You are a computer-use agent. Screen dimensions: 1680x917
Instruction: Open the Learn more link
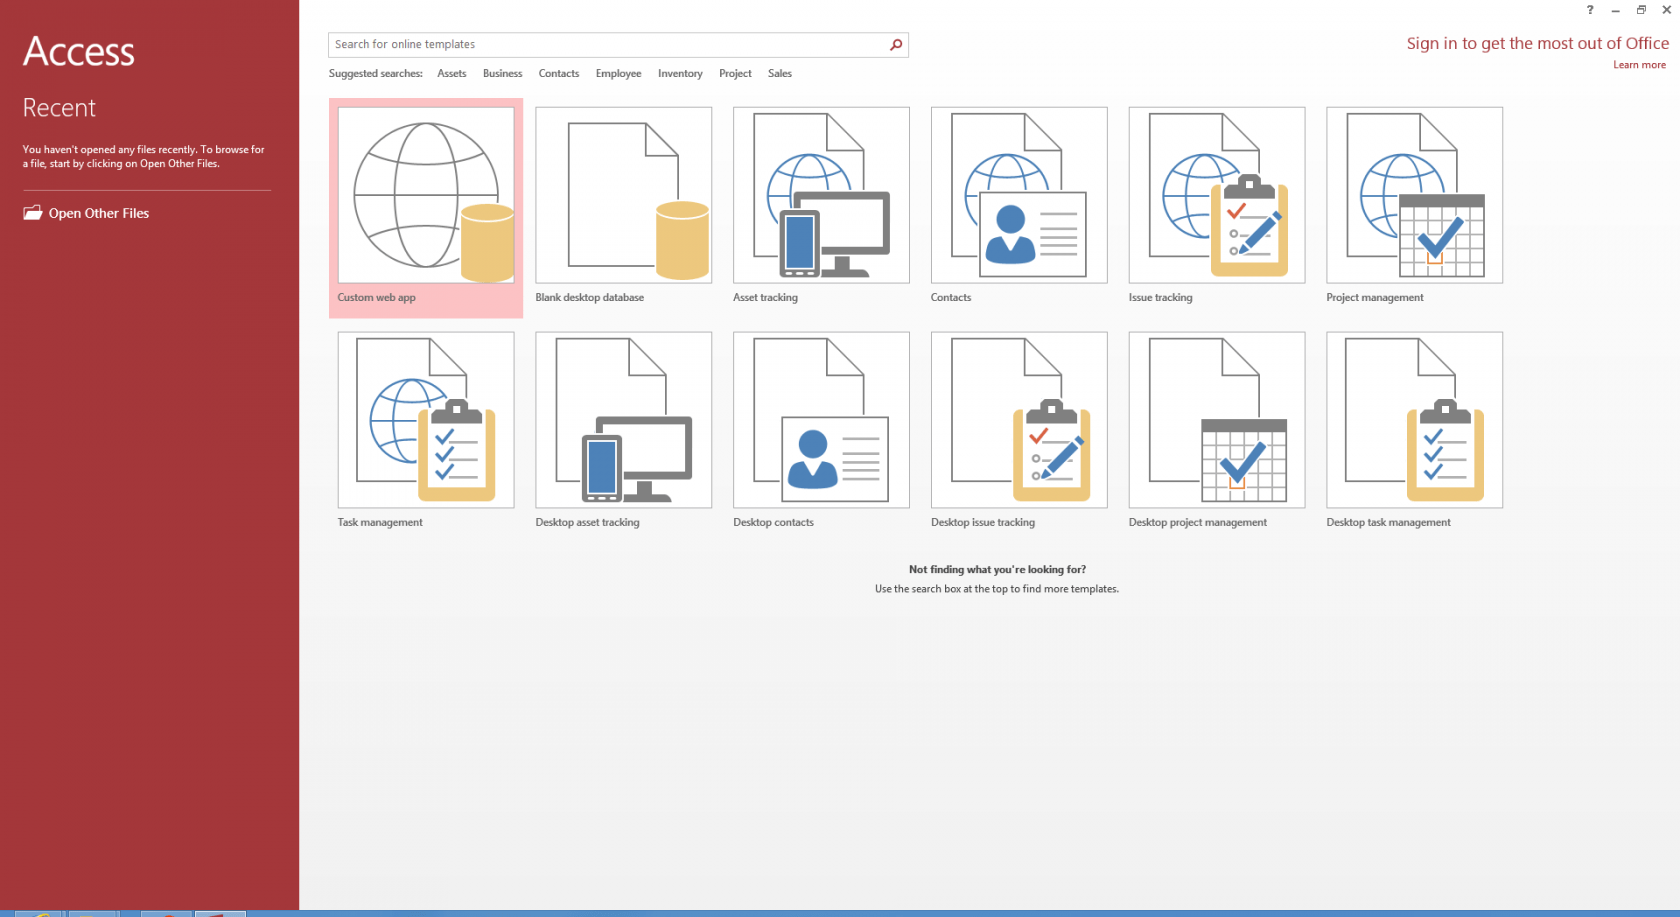click(x=1639, y=65)
